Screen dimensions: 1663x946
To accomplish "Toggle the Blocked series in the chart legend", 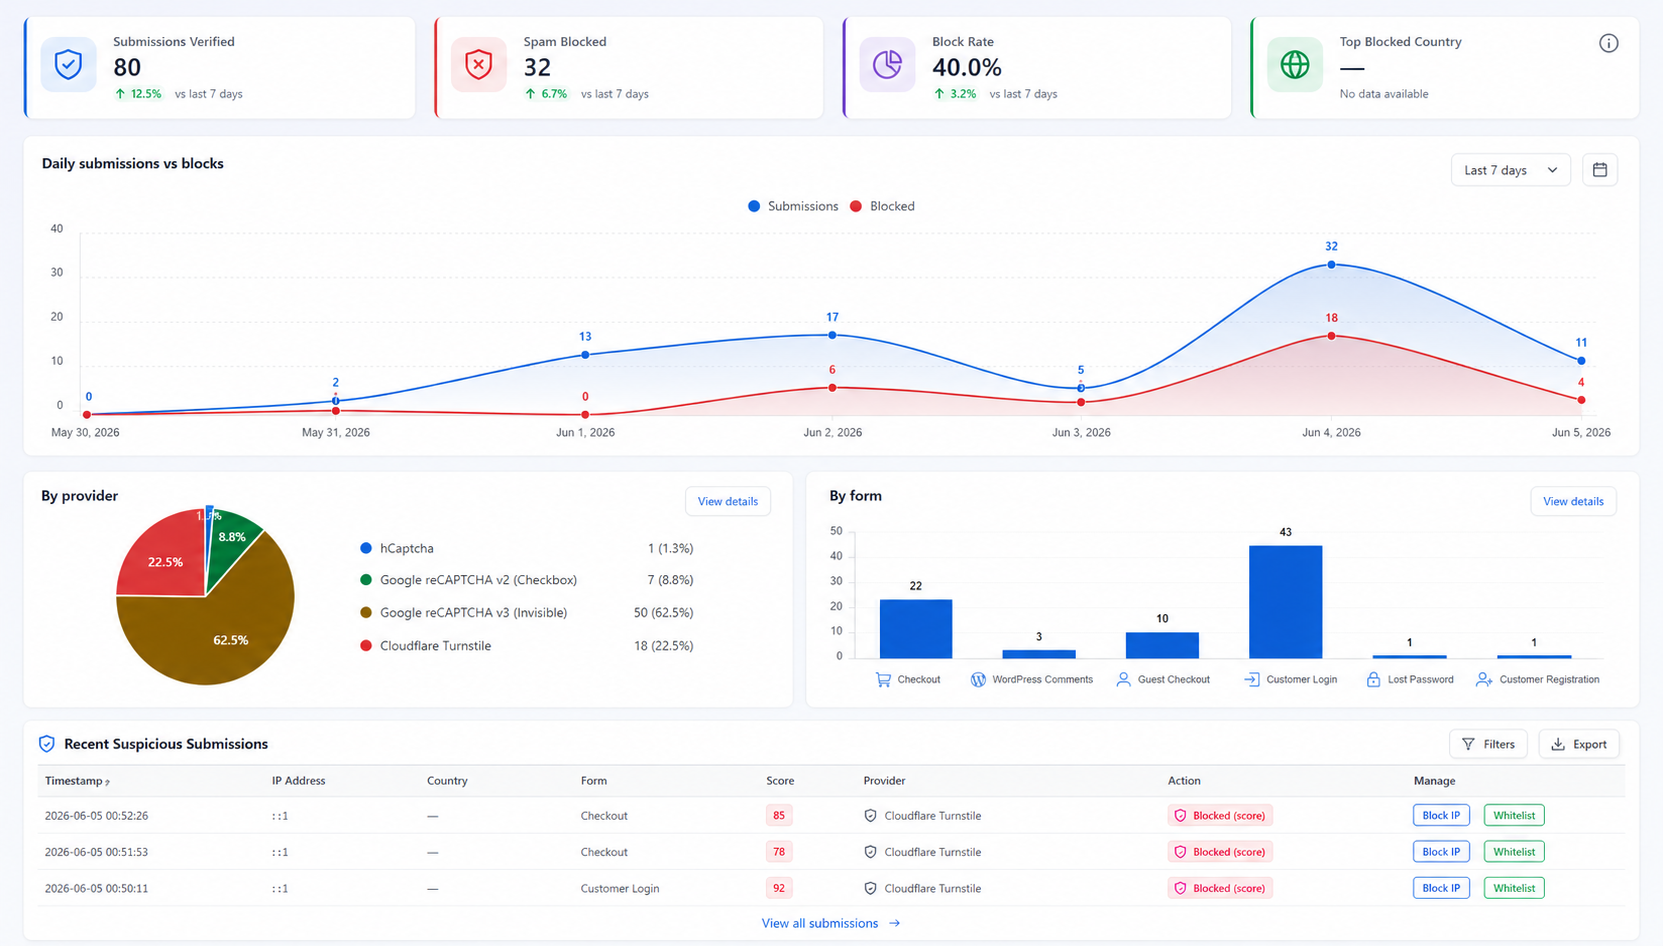I will point(882,206).
